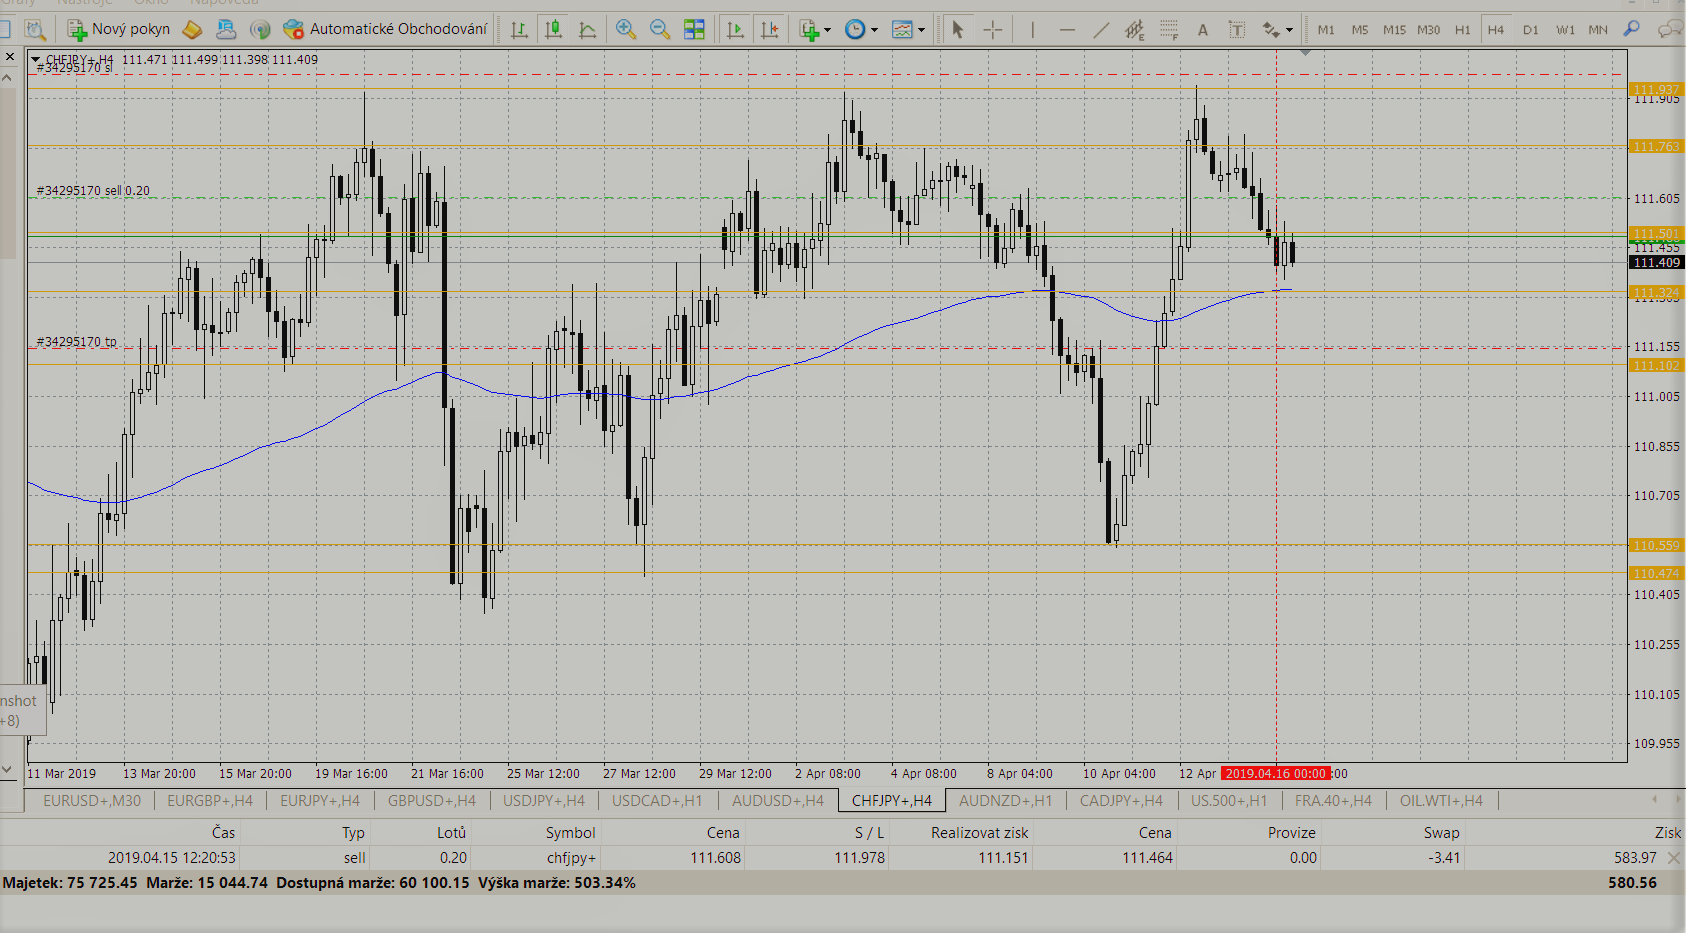Select the trendline drawing tool

click(1101, 29)
